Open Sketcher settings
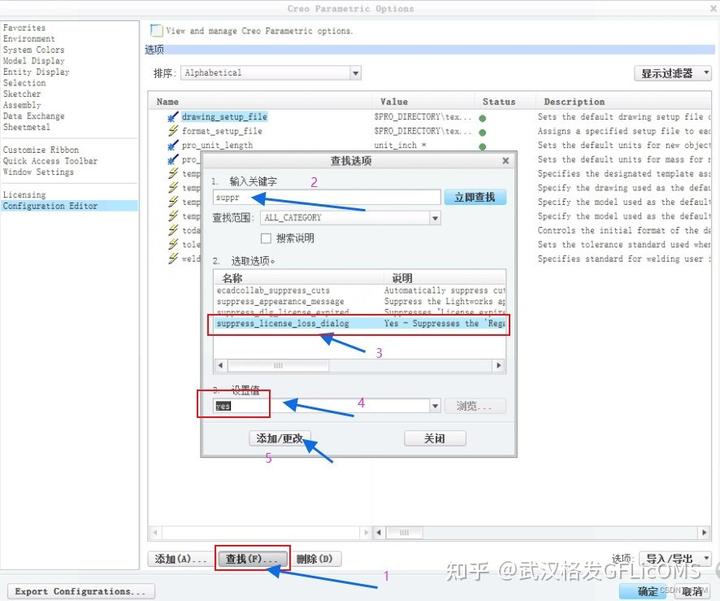720x601 pixels. (x=22, y=94)
